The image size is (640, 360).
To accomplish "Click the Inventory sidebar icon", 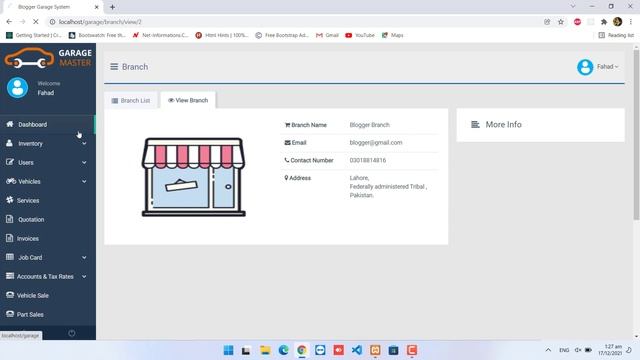I will coord(9,143).
